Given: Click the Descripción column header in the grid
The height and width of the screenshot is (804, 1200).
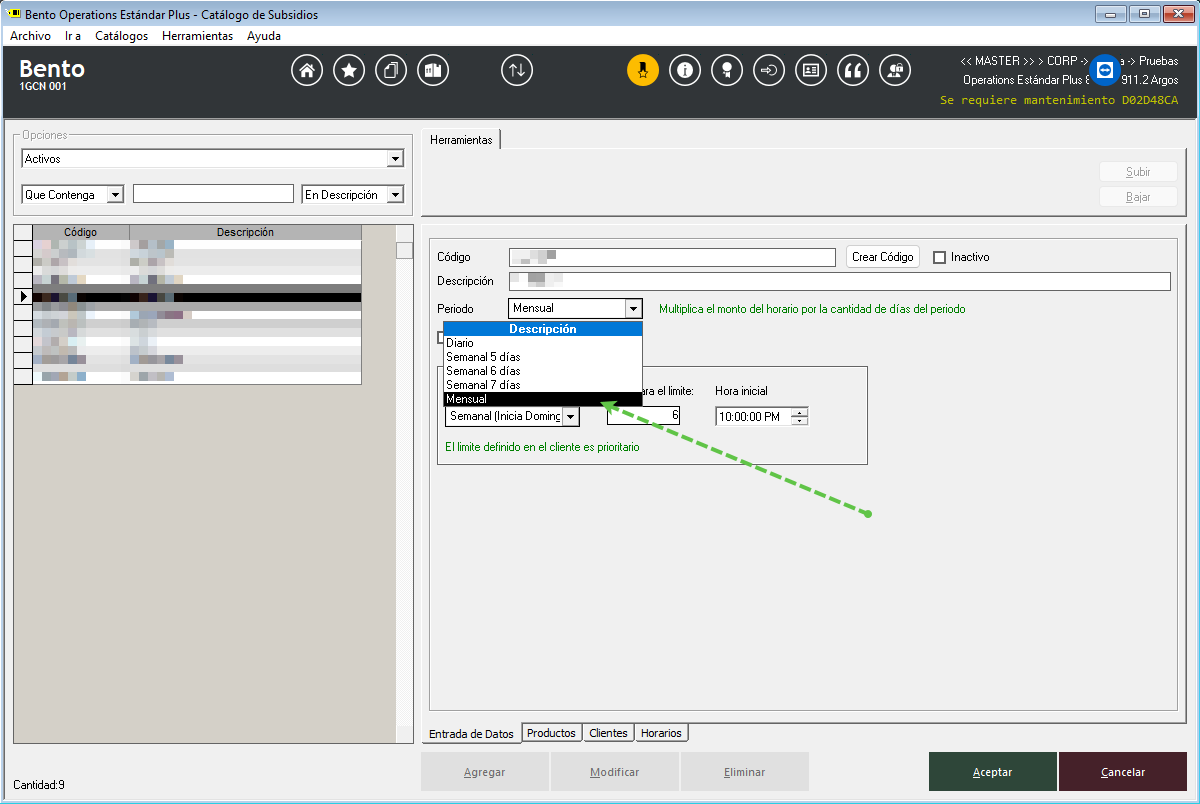Looking at the screenshot, I should point(245,232).
